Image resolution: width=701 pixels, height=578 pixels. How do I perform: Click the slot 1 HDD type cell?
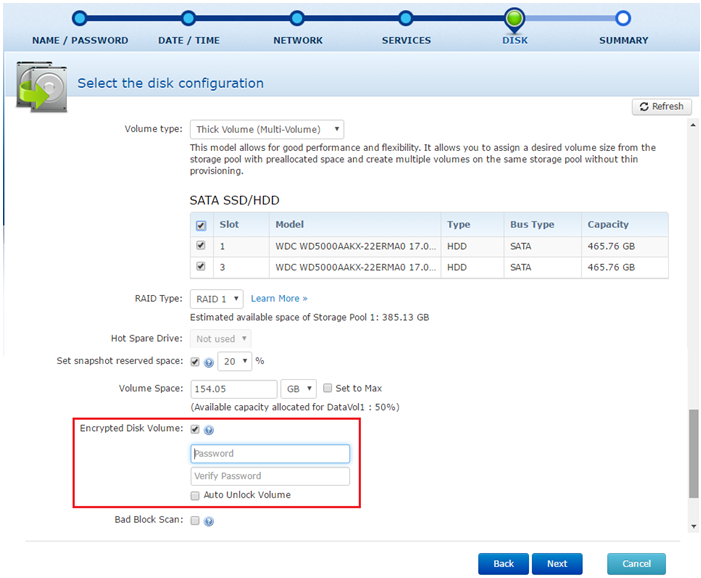coord(473,246)
